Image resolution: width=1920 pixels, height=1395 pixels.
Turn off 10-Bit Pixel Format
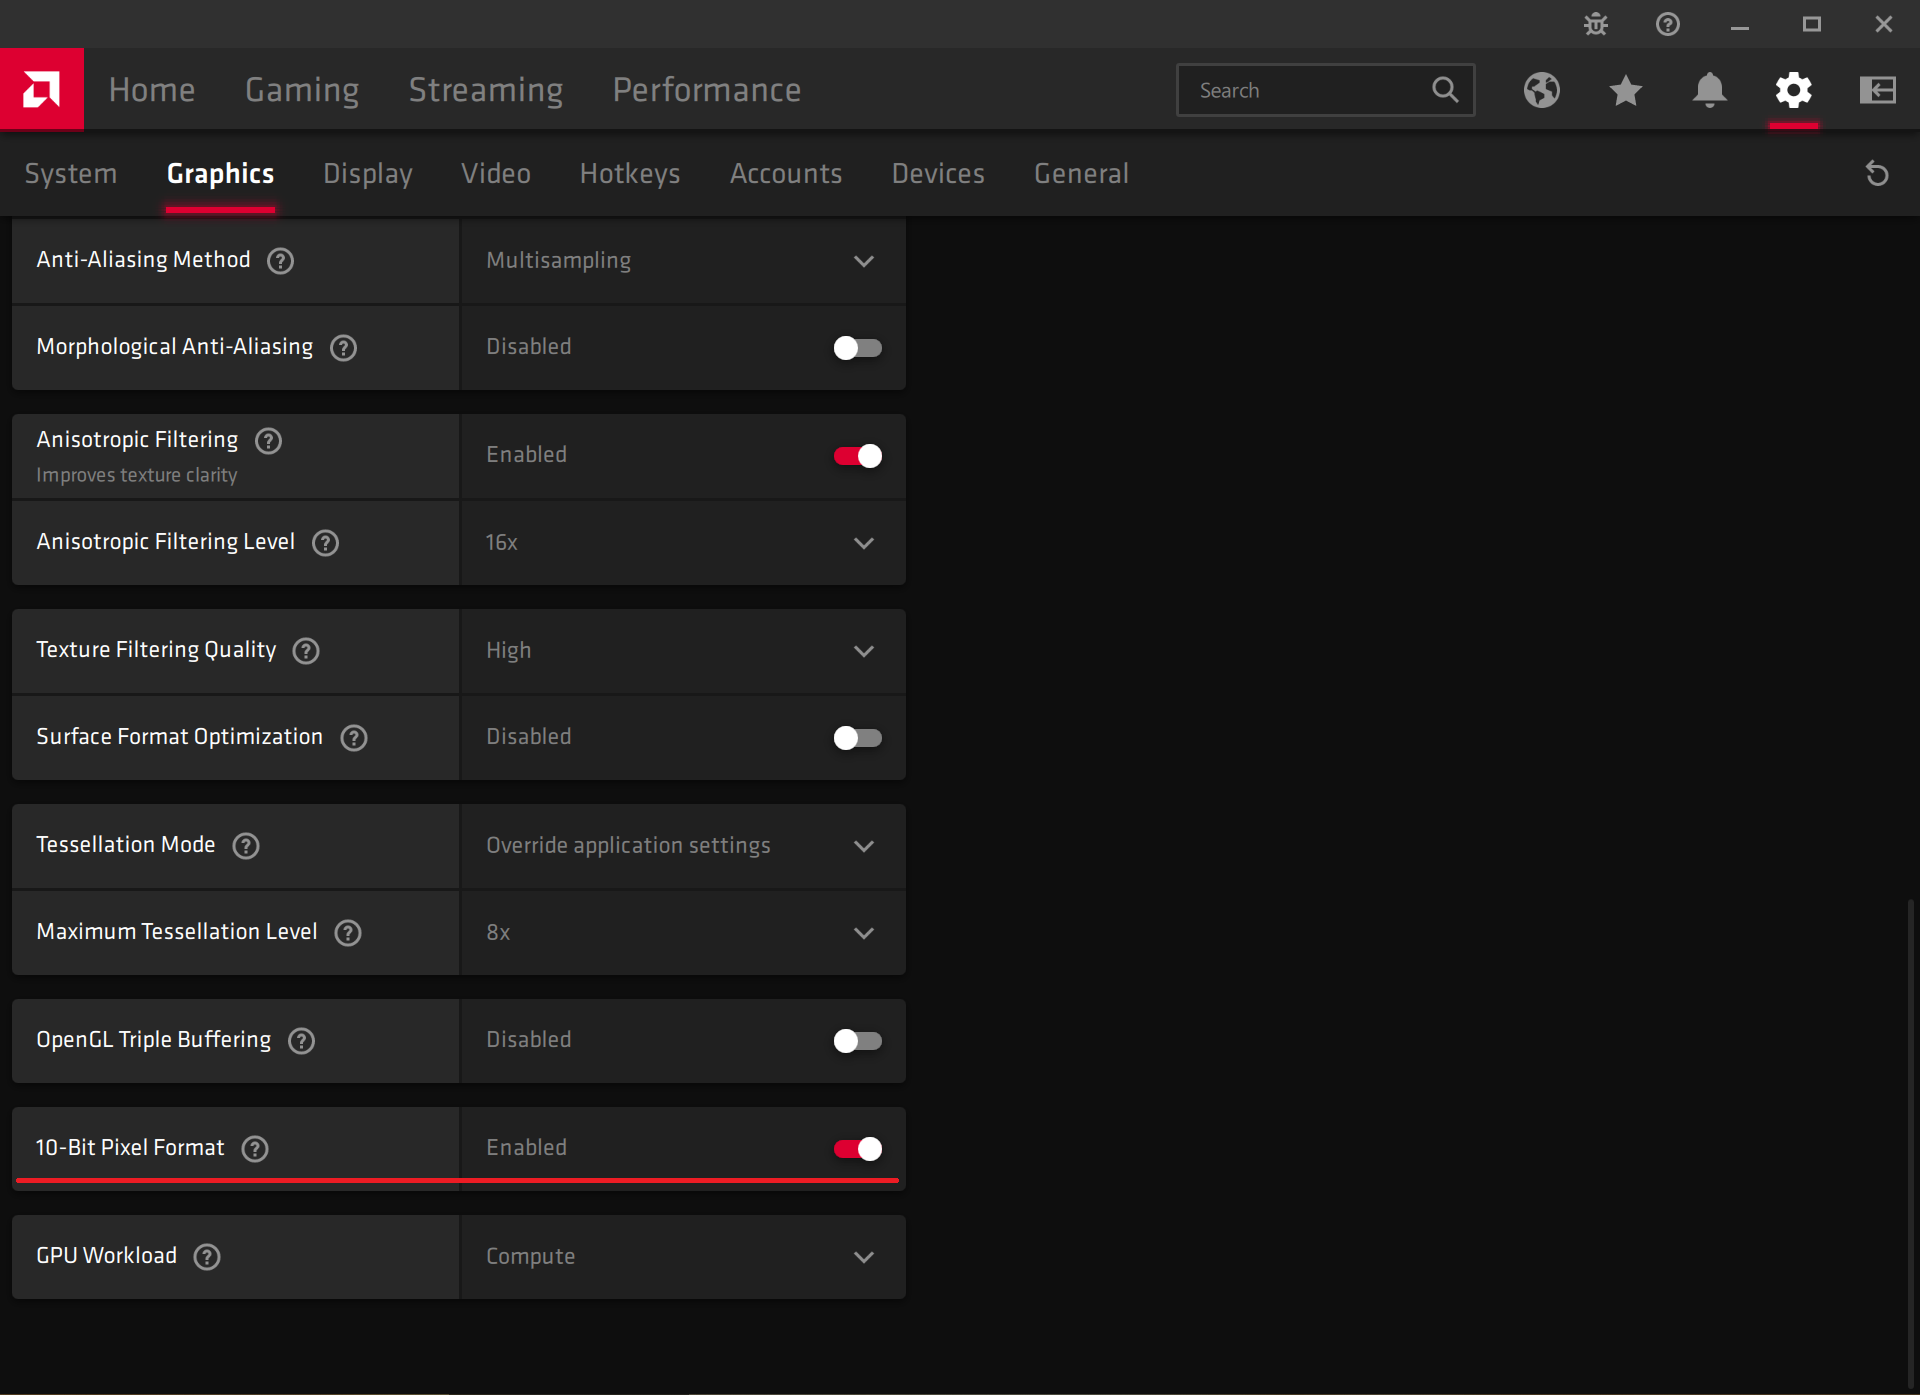857,1149
